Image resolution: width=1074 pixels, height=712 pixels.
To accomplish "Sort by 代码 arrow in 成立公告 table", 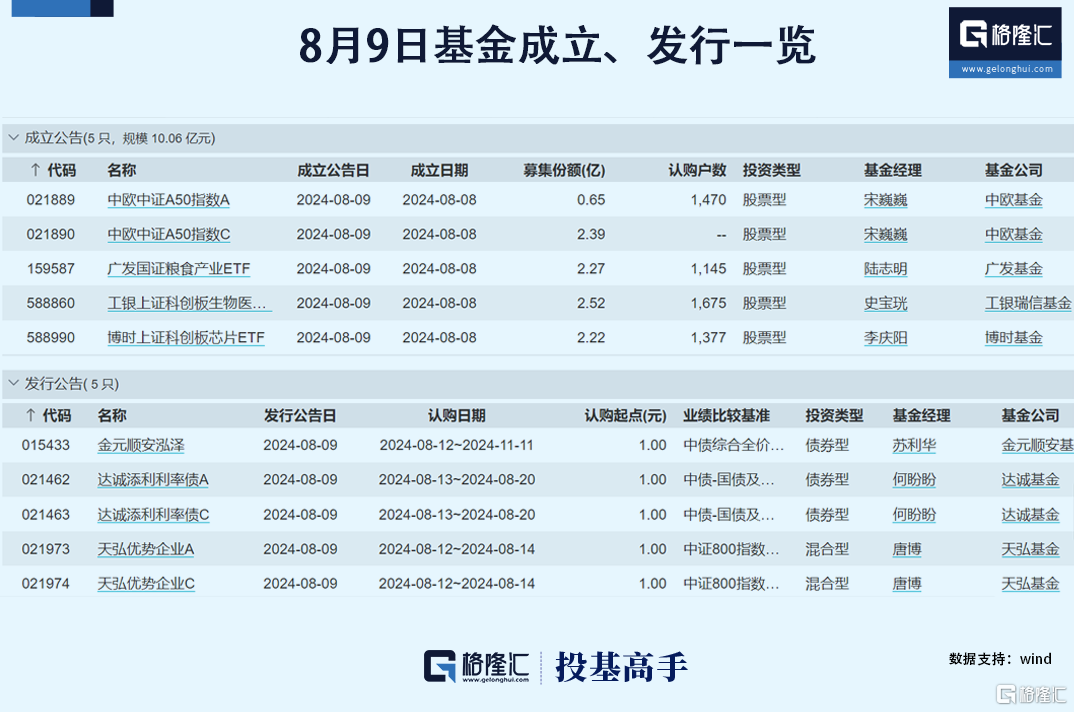I will (x=36, y=170).
